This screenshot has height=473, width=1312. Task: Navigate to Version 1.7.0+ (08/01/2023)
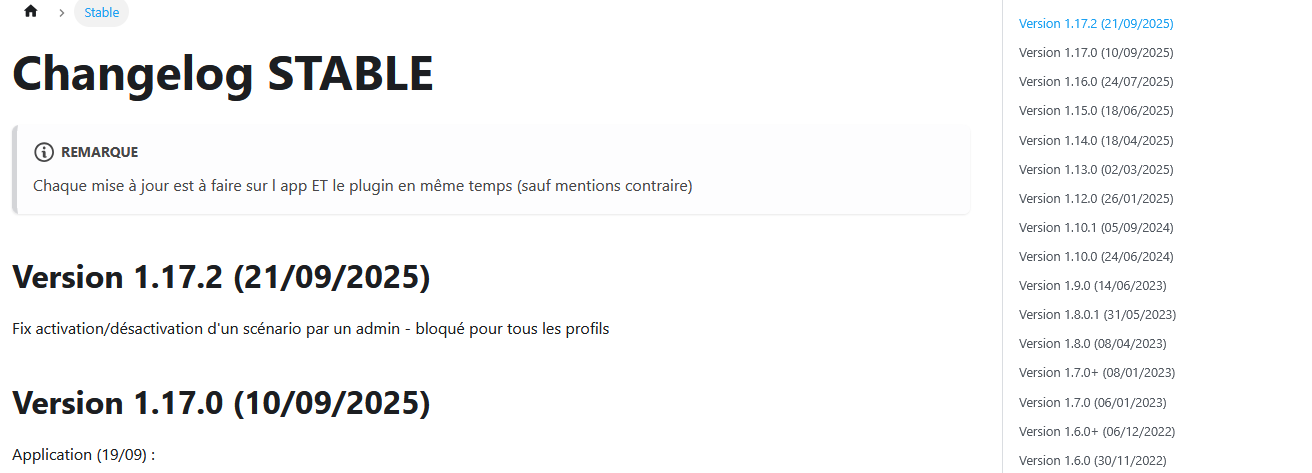[1095, 372]
